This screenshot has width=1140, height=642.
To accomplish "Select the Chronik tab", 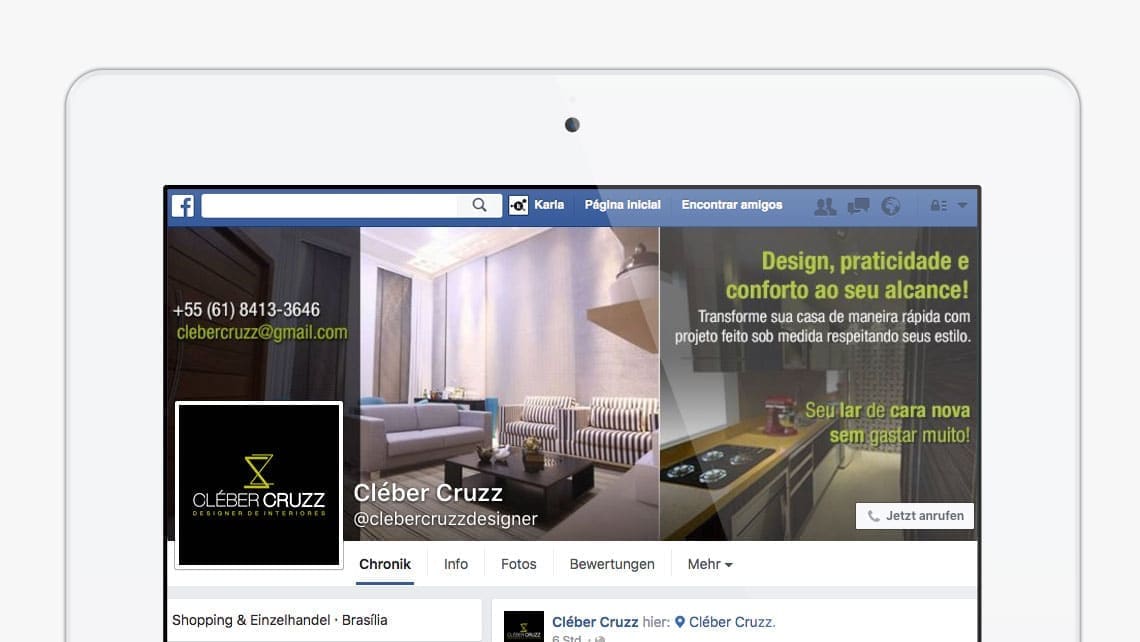I will 385,564.
